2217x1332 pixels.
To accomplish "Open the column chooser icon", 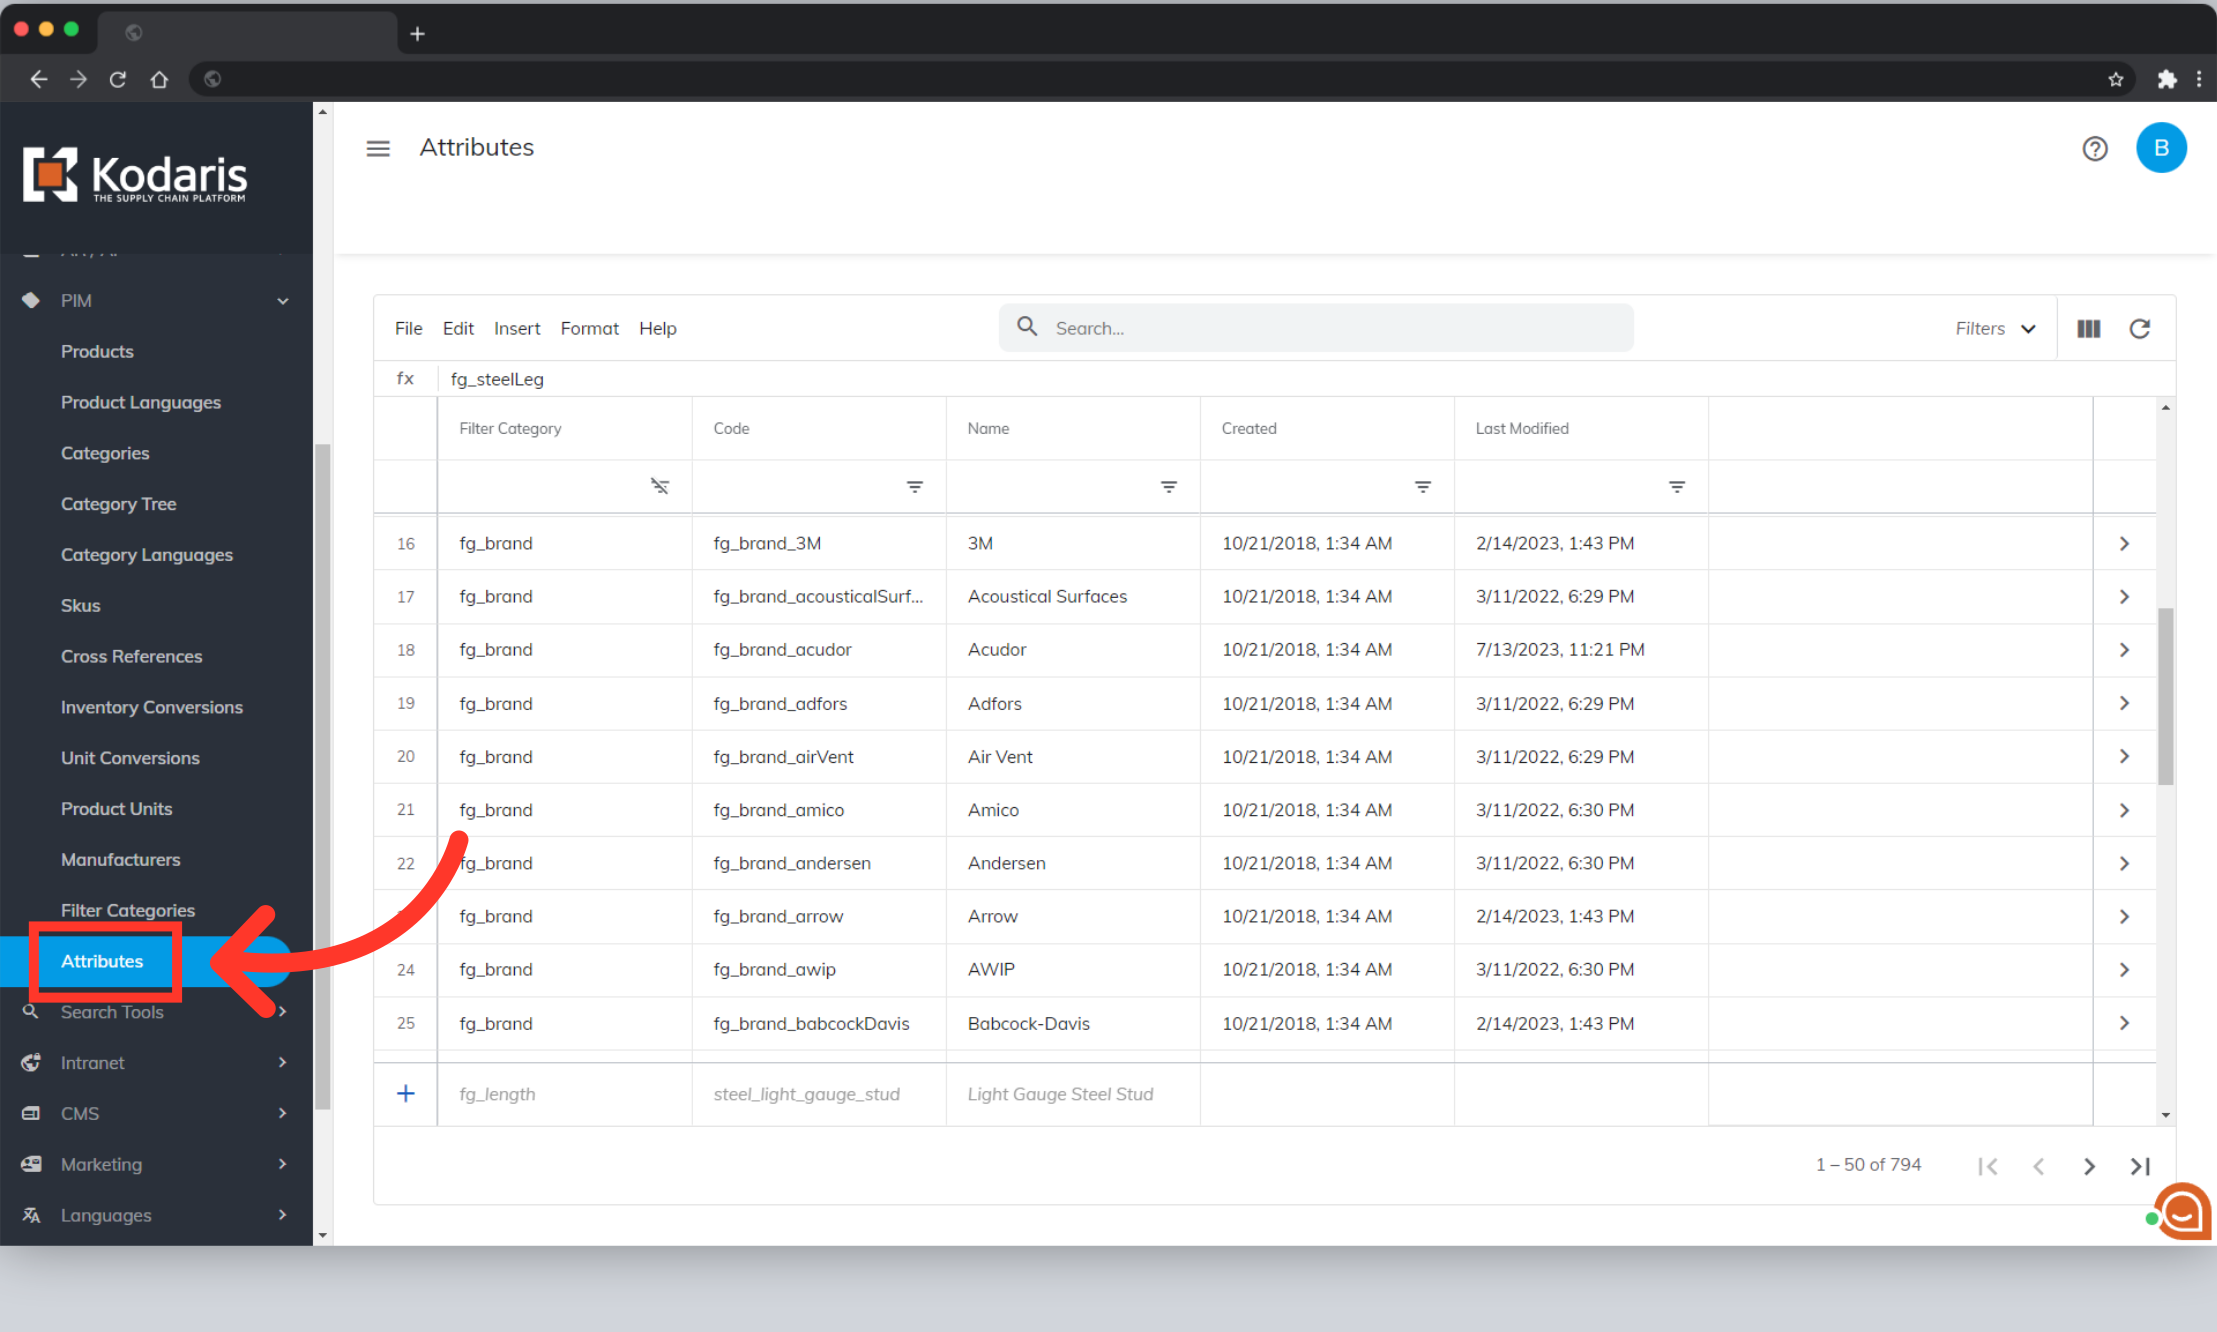I will (2089, 329).
